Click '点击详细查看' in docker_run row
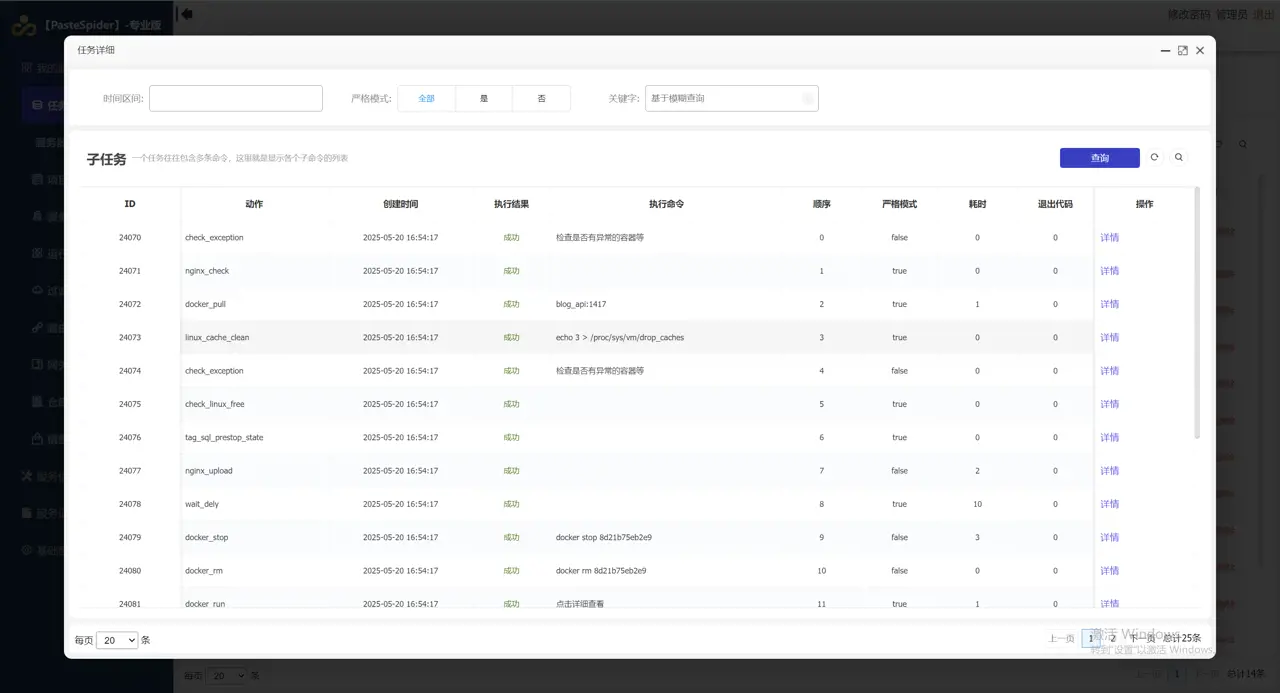The width and height of the screenshot is (1280, 693). coord(580,604)
